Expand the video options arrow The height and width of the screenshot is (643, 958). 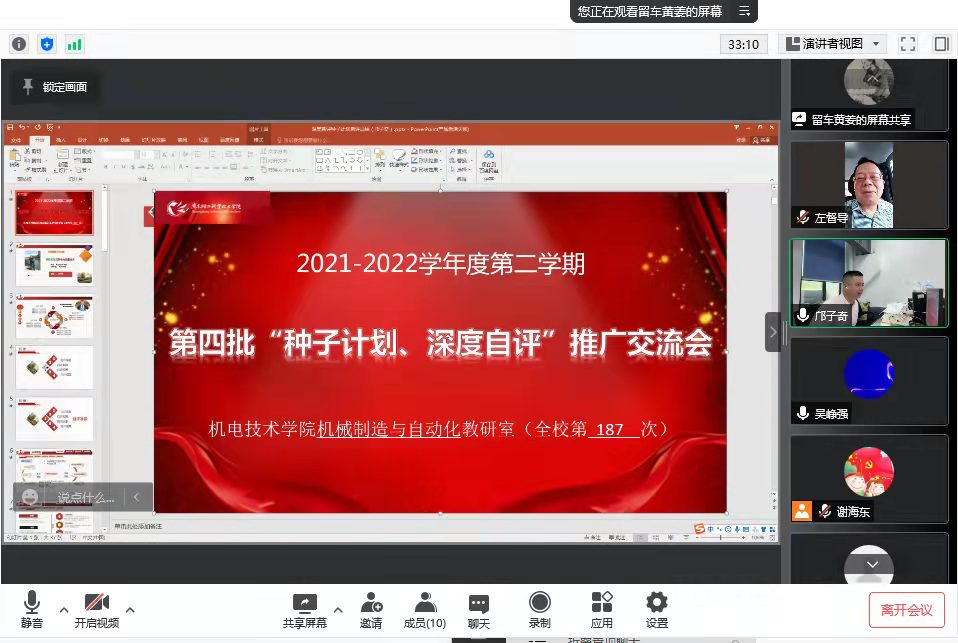pos(130,609)
